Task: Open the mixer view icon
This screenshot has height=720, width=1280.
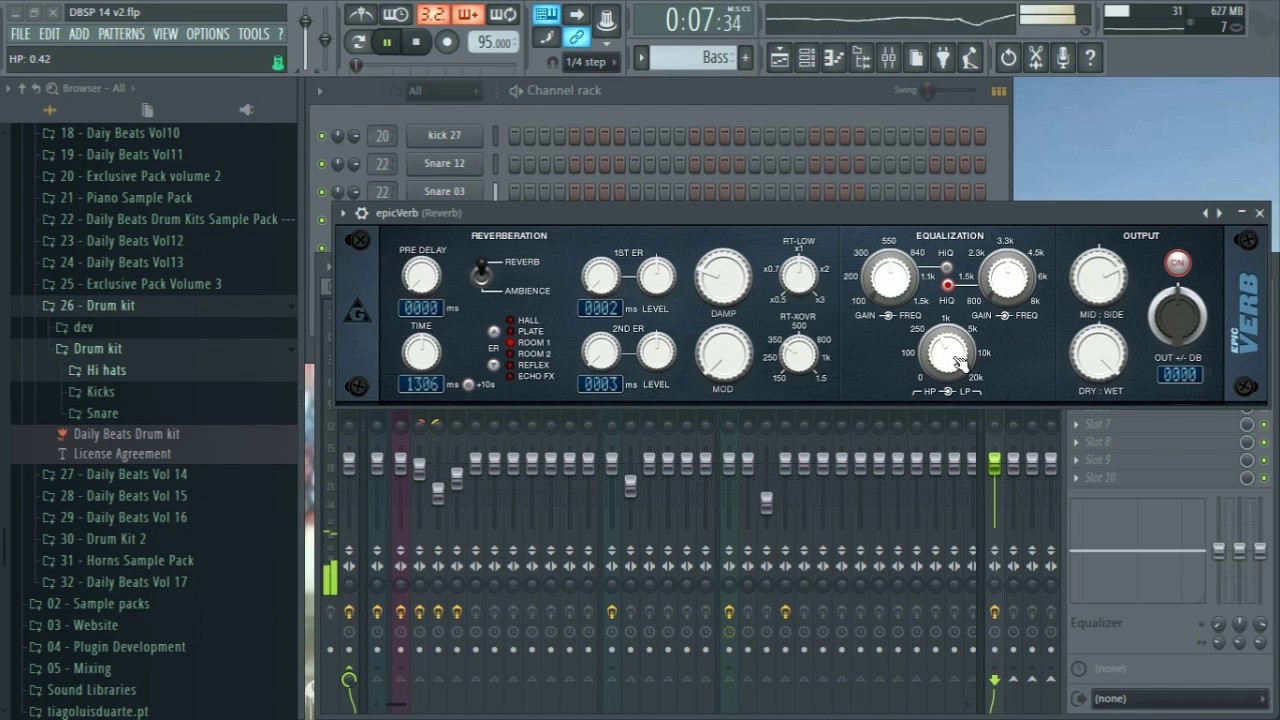Action: [x=888, y=58]
